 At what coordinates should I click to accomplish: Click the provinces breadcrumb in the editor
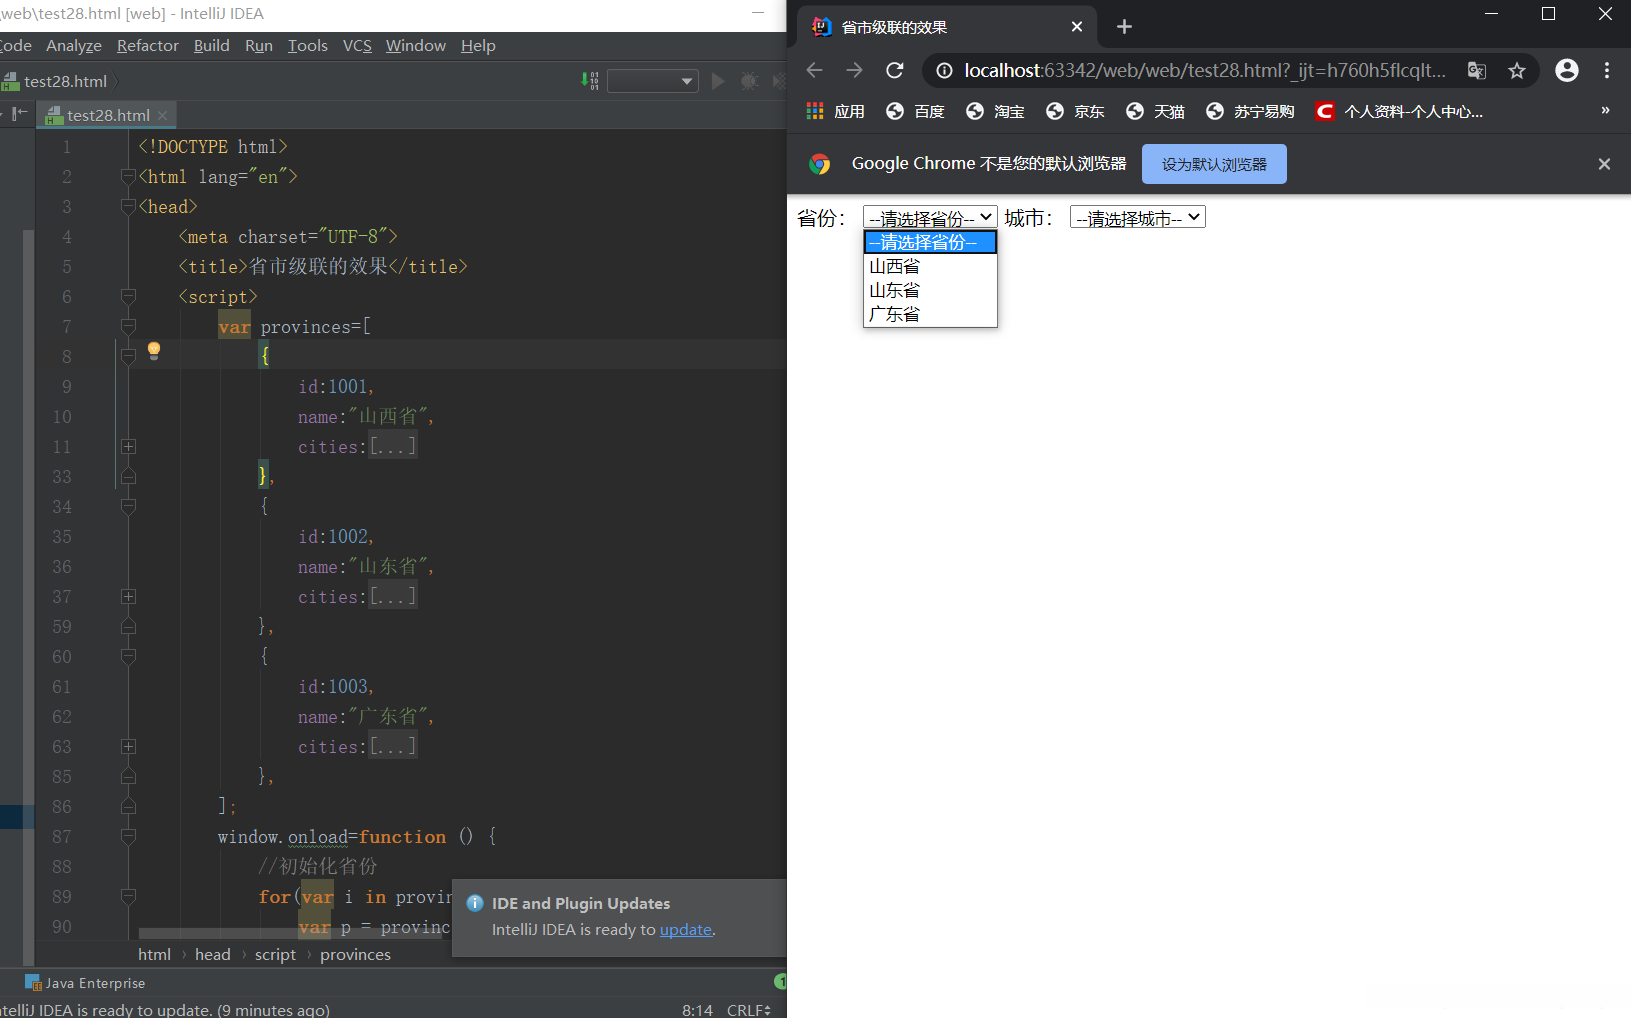[355, 954]
